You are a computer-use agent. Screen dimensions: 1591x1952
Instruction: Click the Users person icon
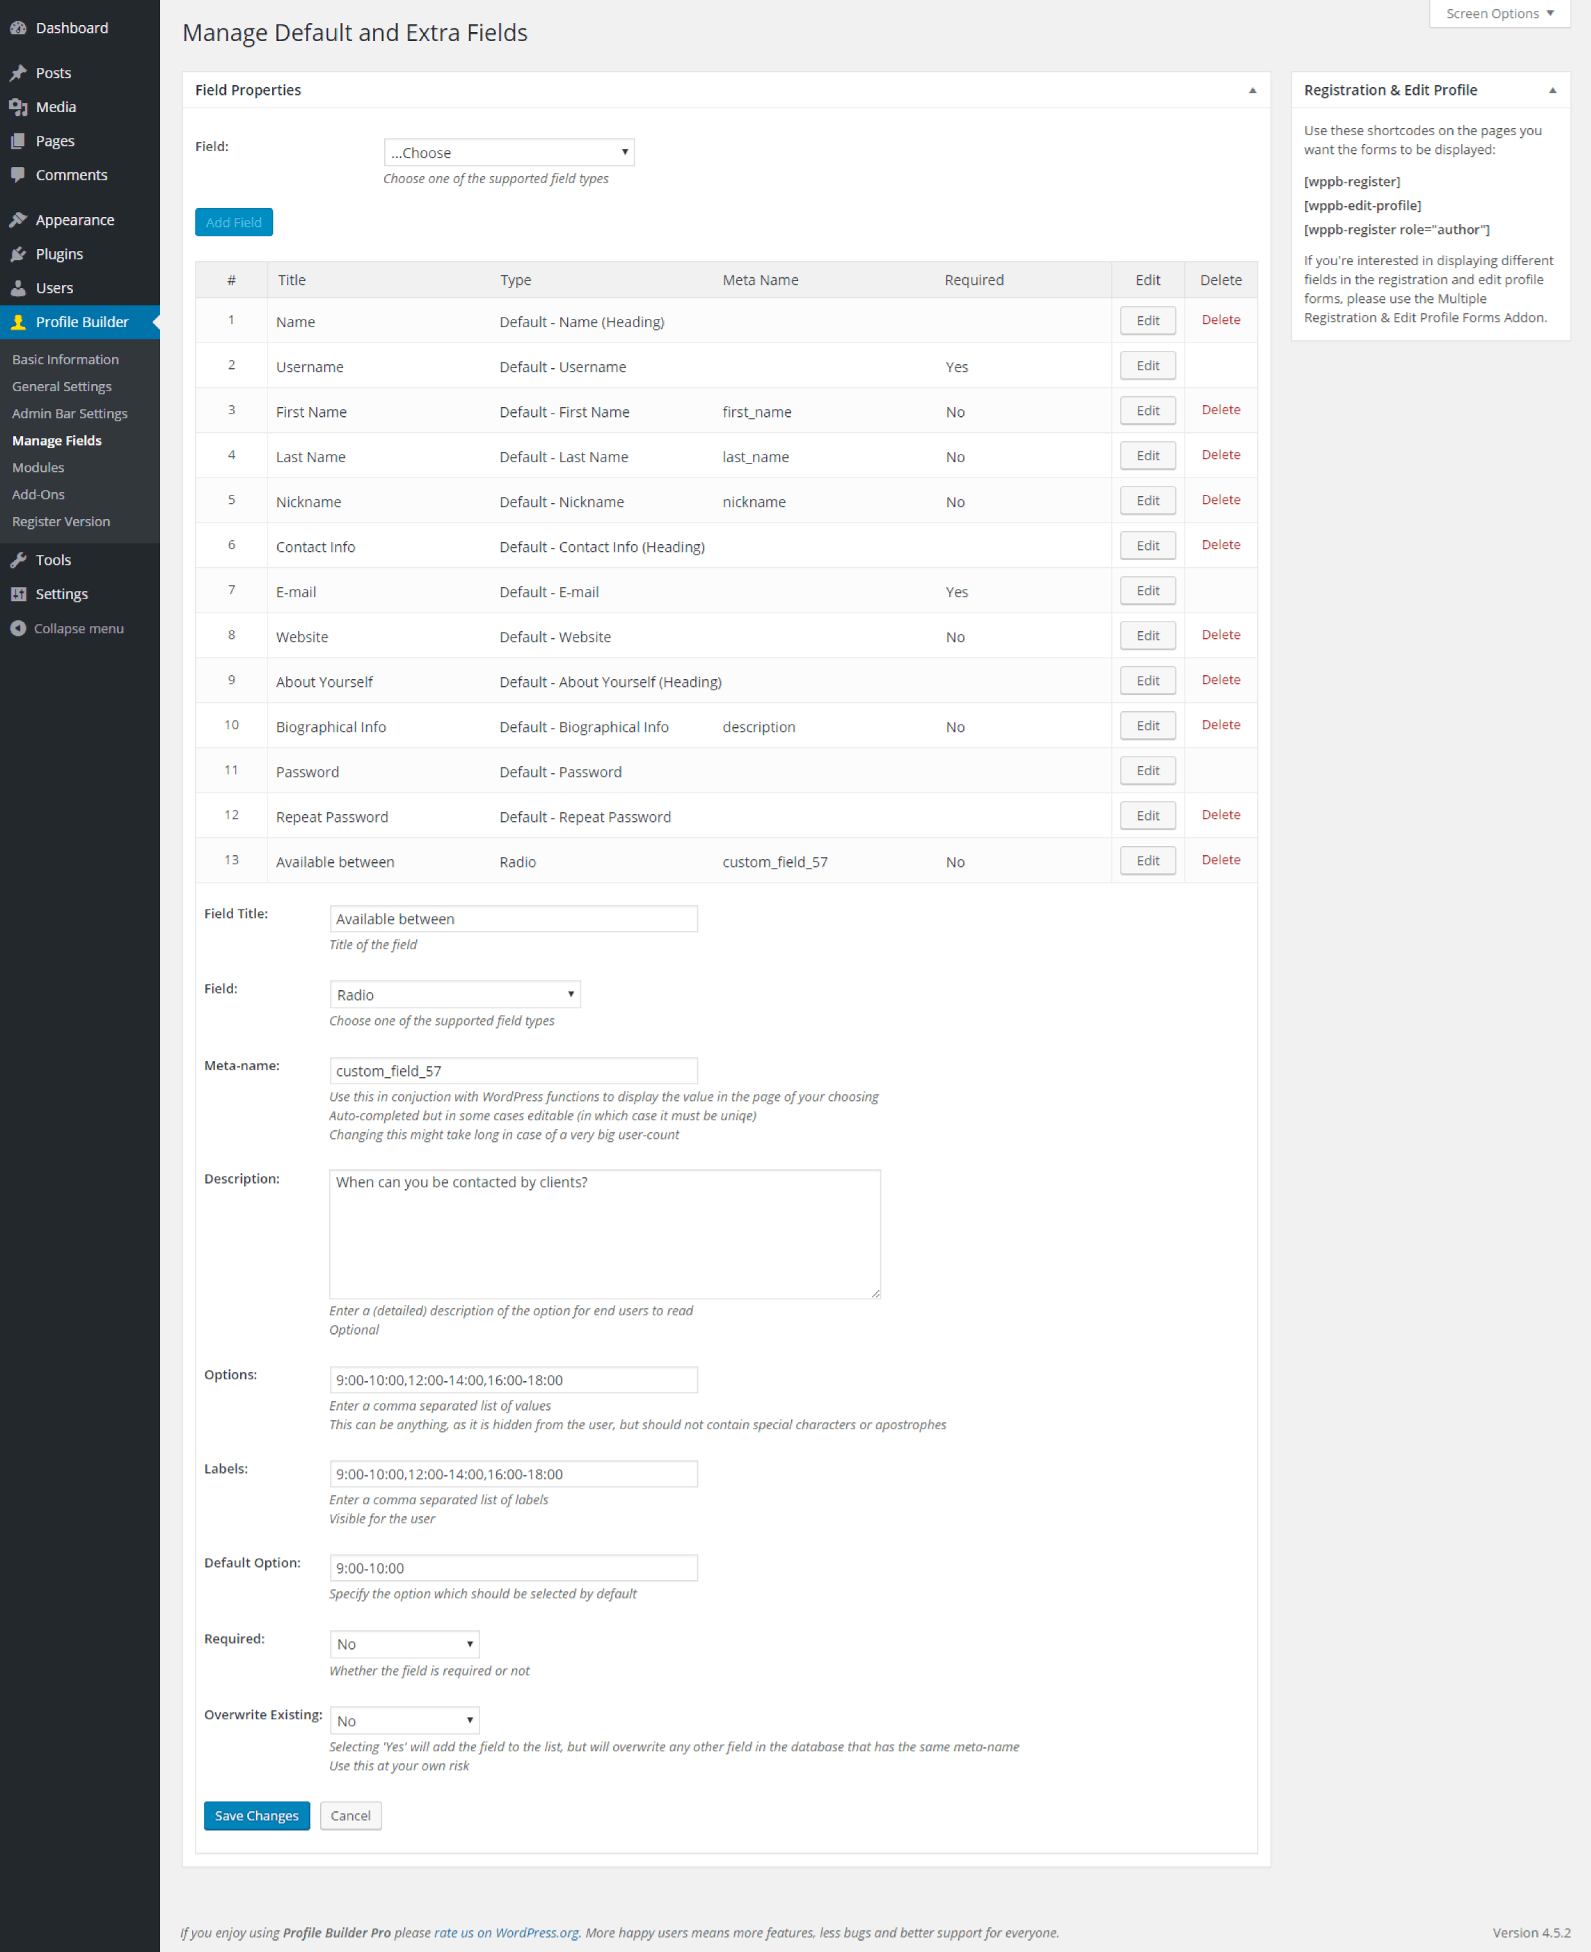click(18, 288)
